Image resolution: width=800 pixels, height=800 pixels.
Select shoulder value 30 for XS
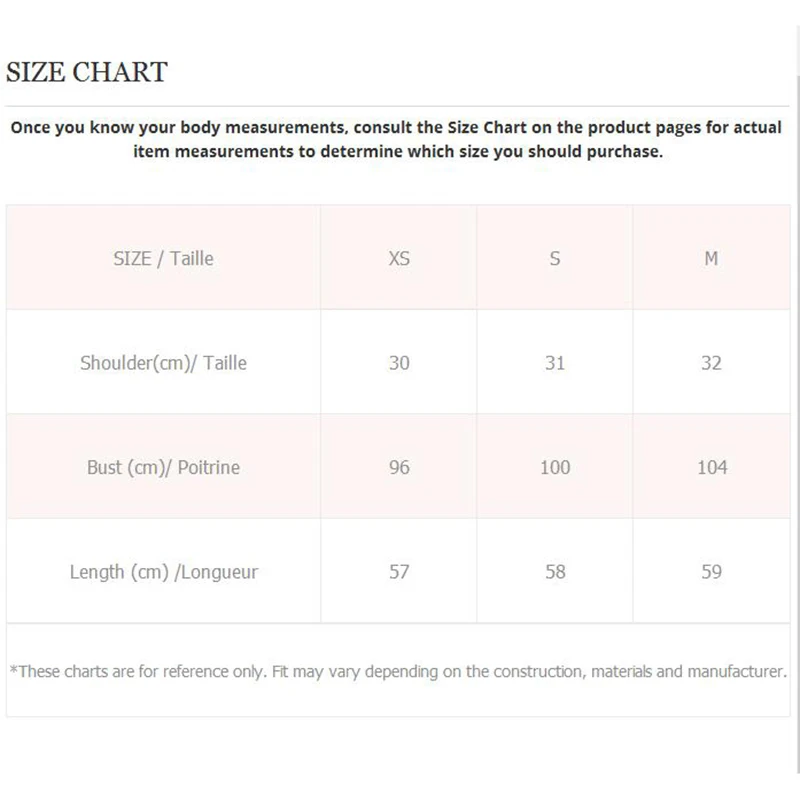point(399,363)
